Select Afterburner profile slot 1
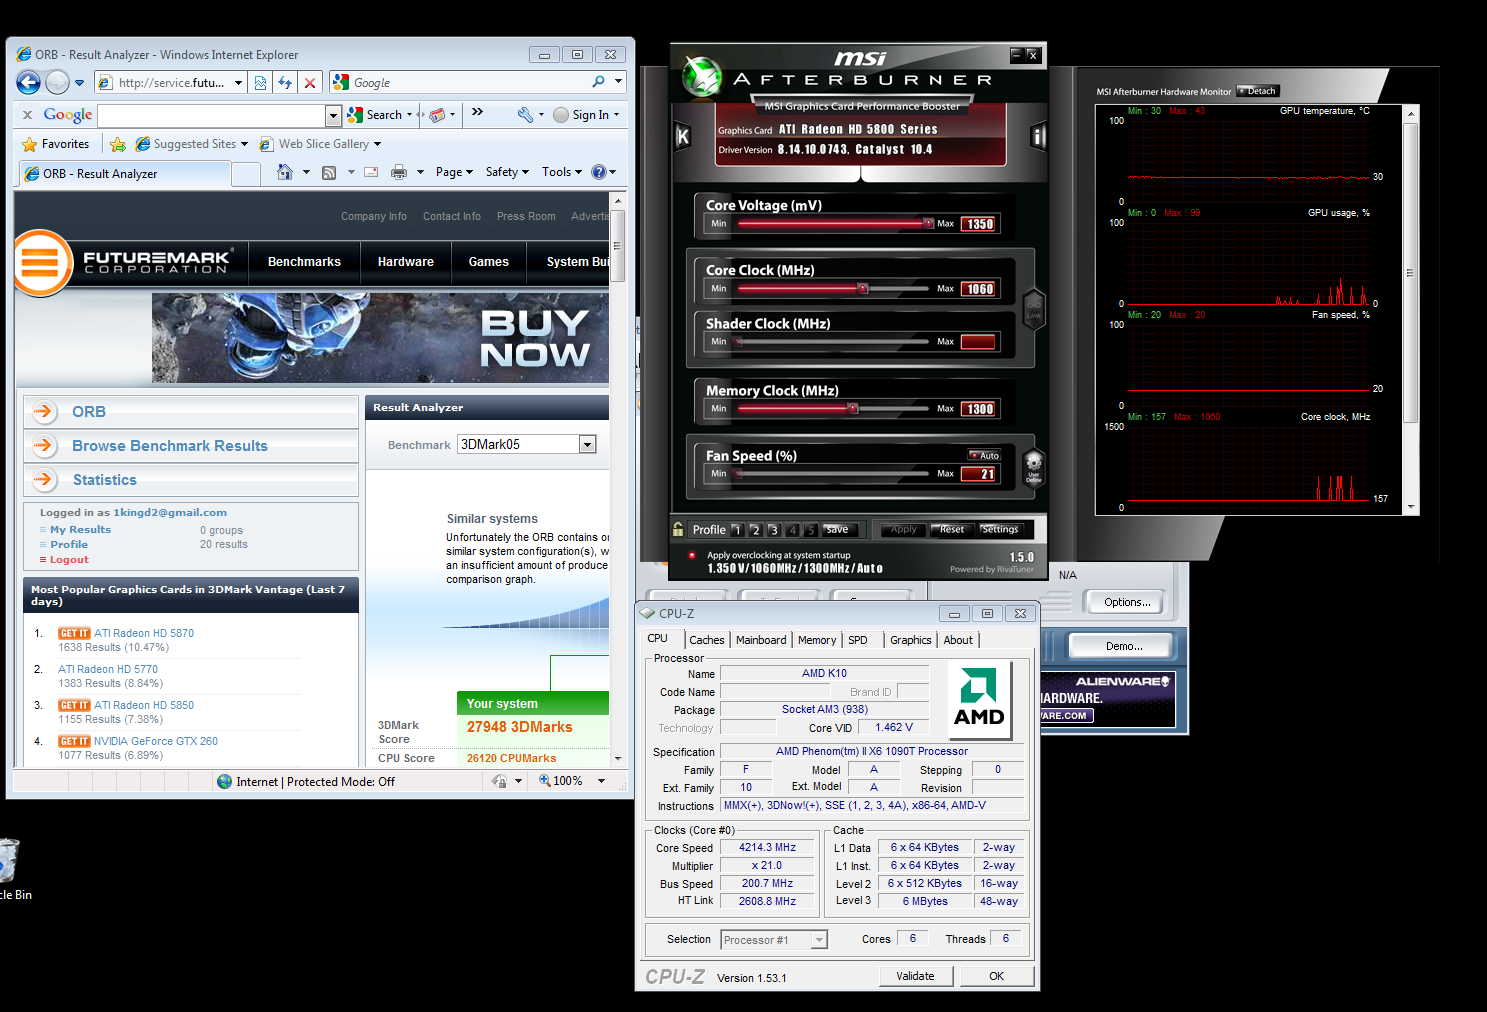 point(737,530)
